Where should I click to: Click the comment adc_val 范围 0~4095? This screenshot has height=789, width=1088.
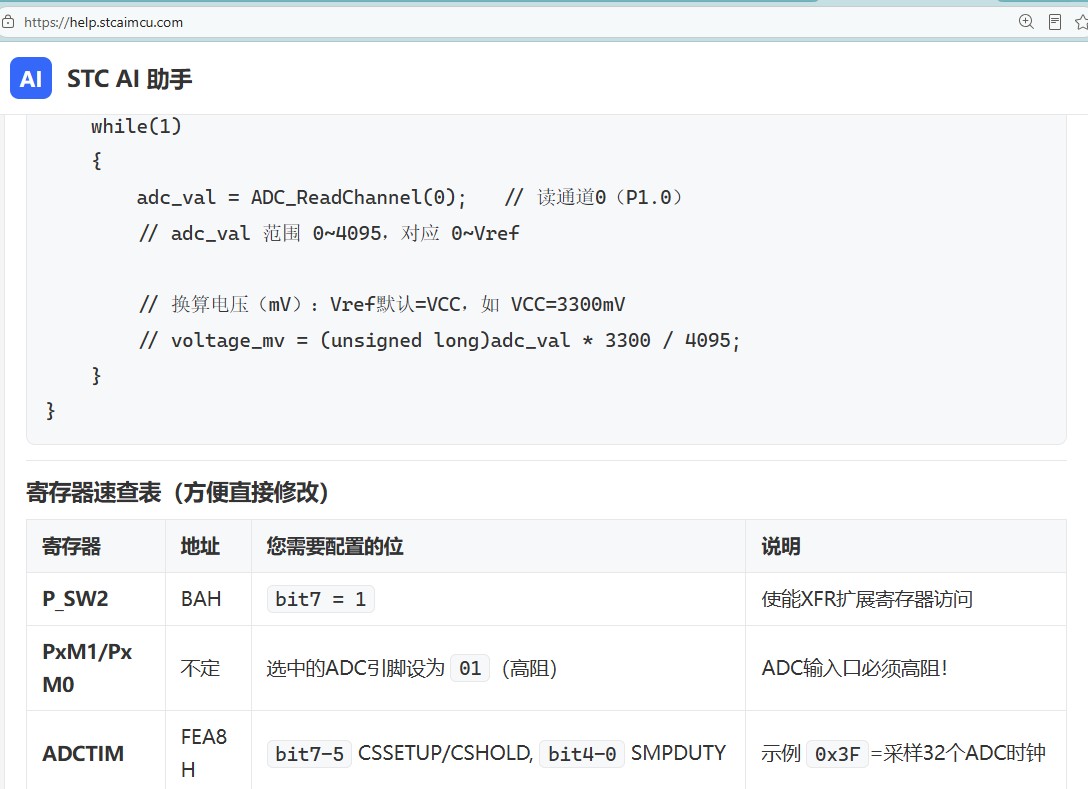[329, 233]
